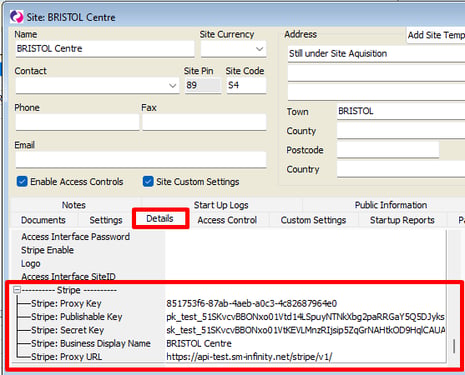Click the Add Site Template button

tap(436, 35)
